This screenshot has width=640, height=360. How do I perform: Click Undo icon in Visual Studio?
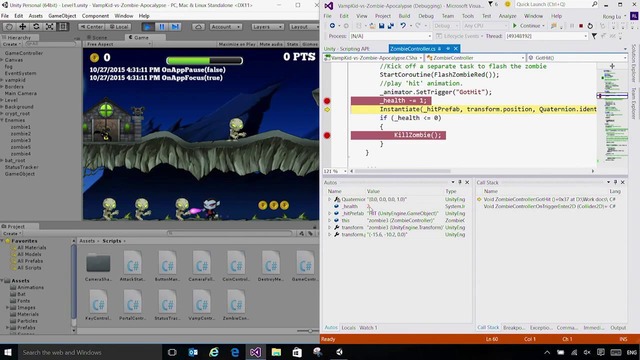pyautogui.click(x=403, y=26)
